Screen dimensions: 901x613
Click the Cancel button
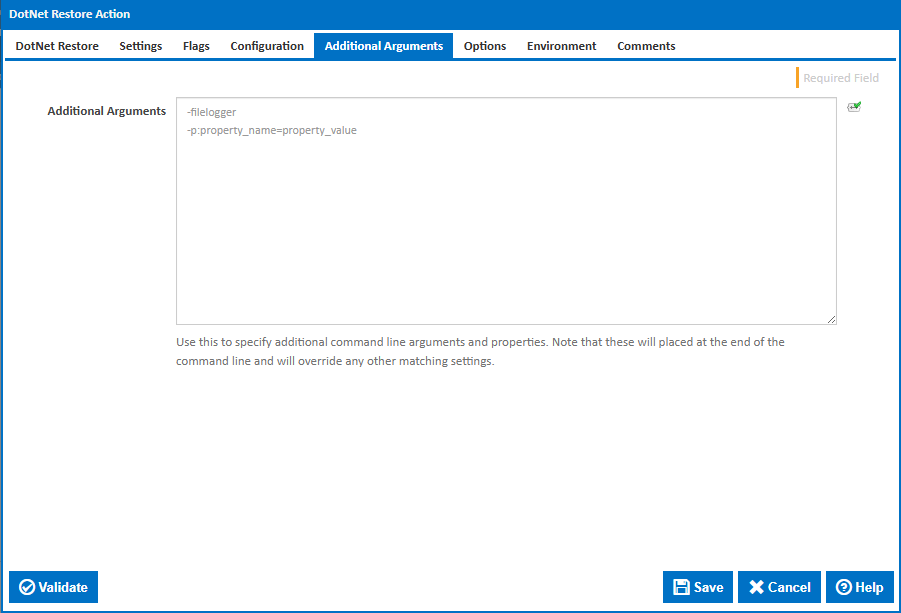779,587
